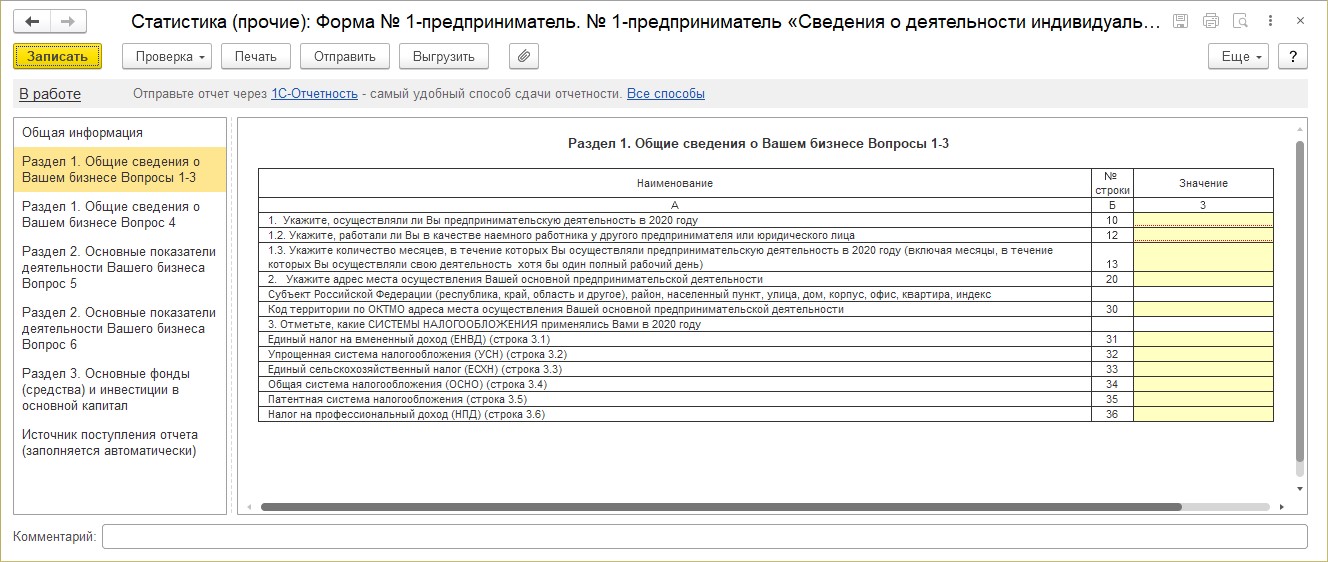Click value cell for row 10
This screenshot has height=562, width=1328.
[x=1203, y=220]
